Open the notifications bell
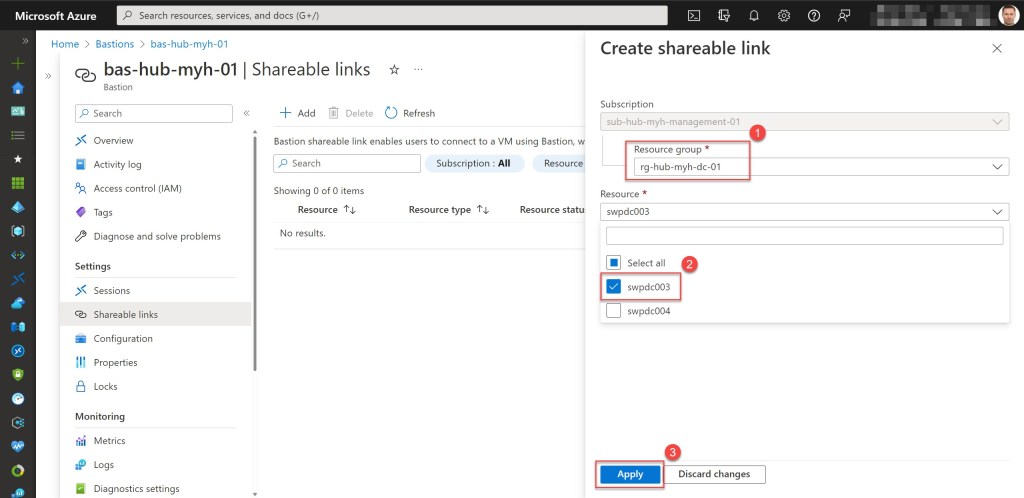The height and width of the screenshot is (498, 1024). [x=754, y=15]
